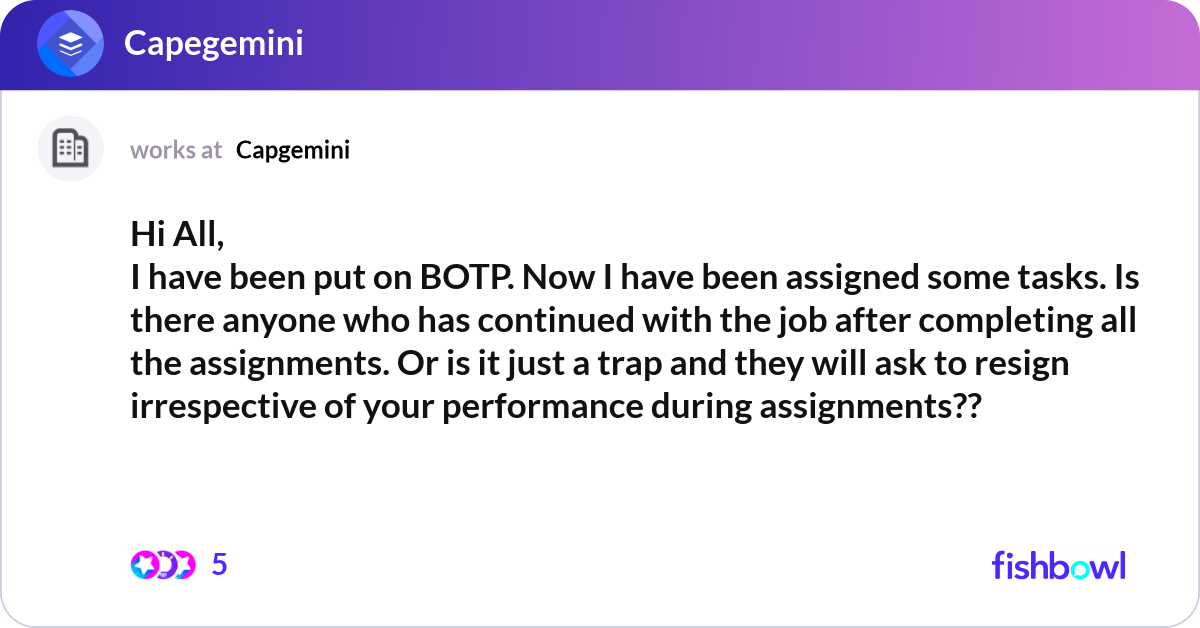1200x628 pixels.
Task: Click the reaction count showing 5
Action: point(219,565)
